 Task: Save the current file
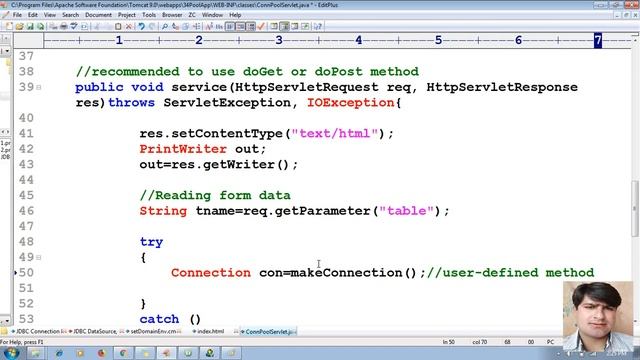30,26
